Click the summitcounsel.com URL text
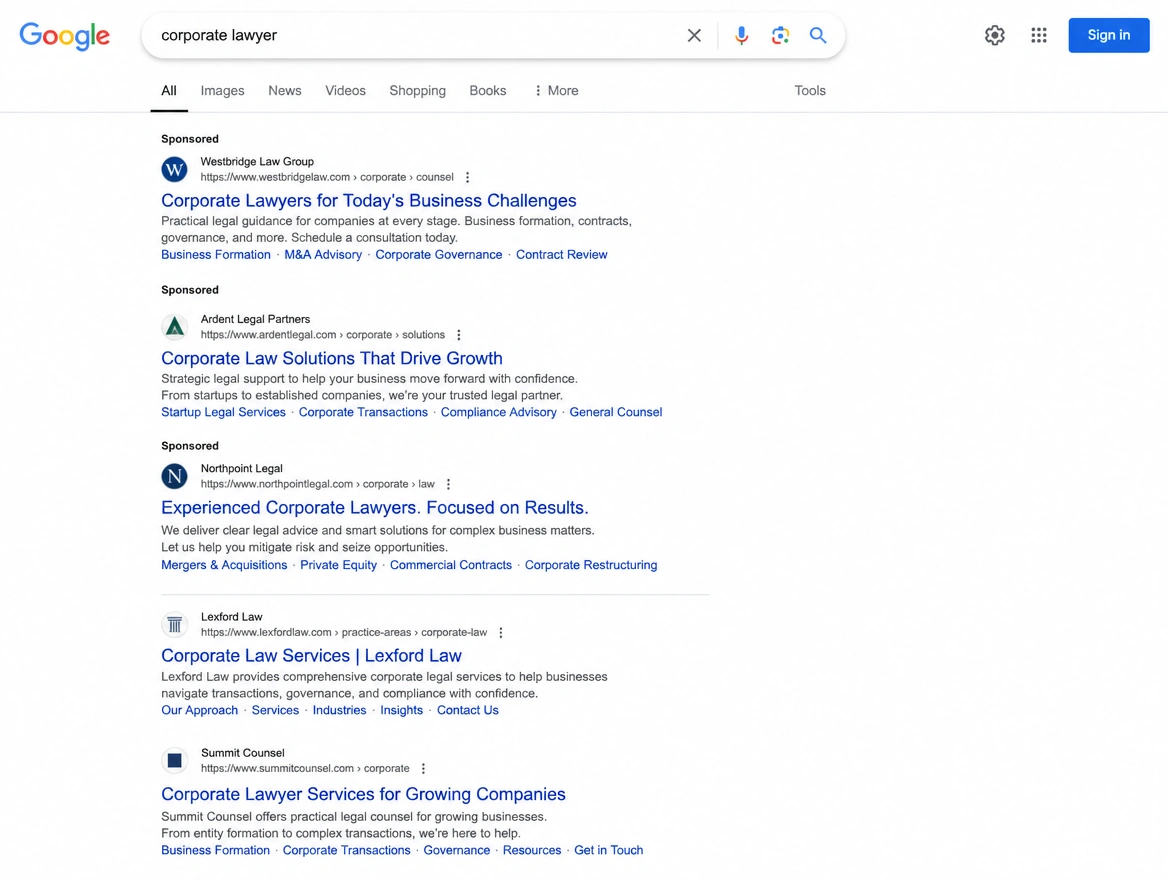 click(x=305, y=768)
